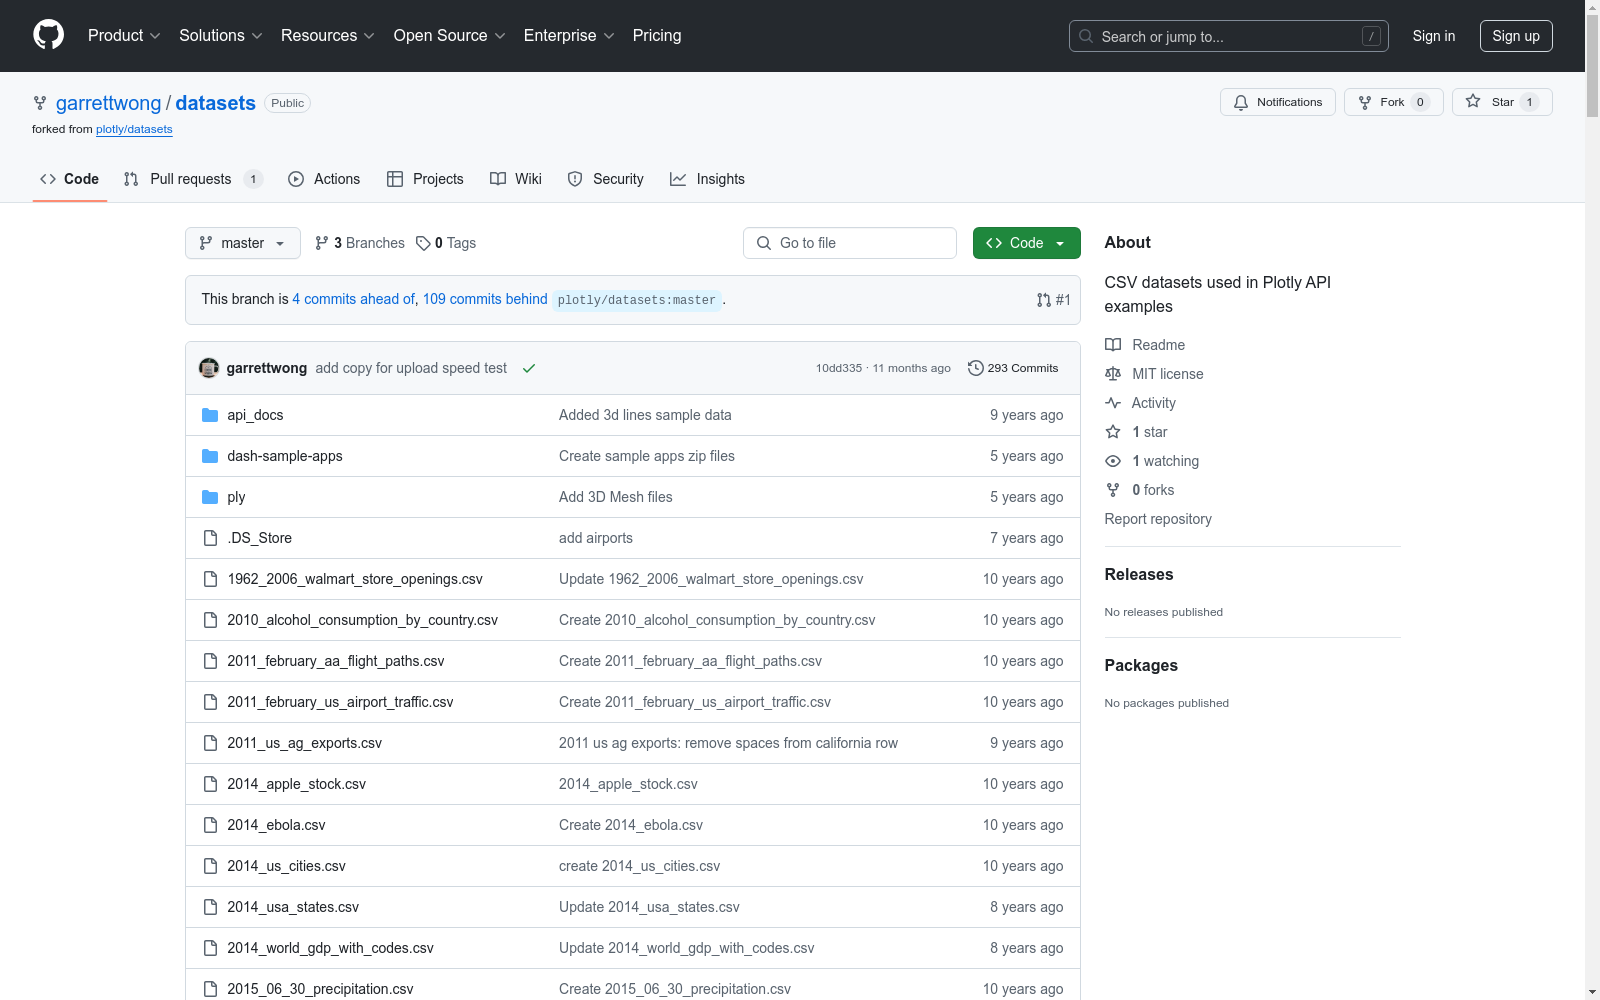Image resolution: width=1600 pixels, height=1000 pixels.
Task: Open the plotly/datasets fork source link
Action: pyautogui.click(x=134, y=129)
